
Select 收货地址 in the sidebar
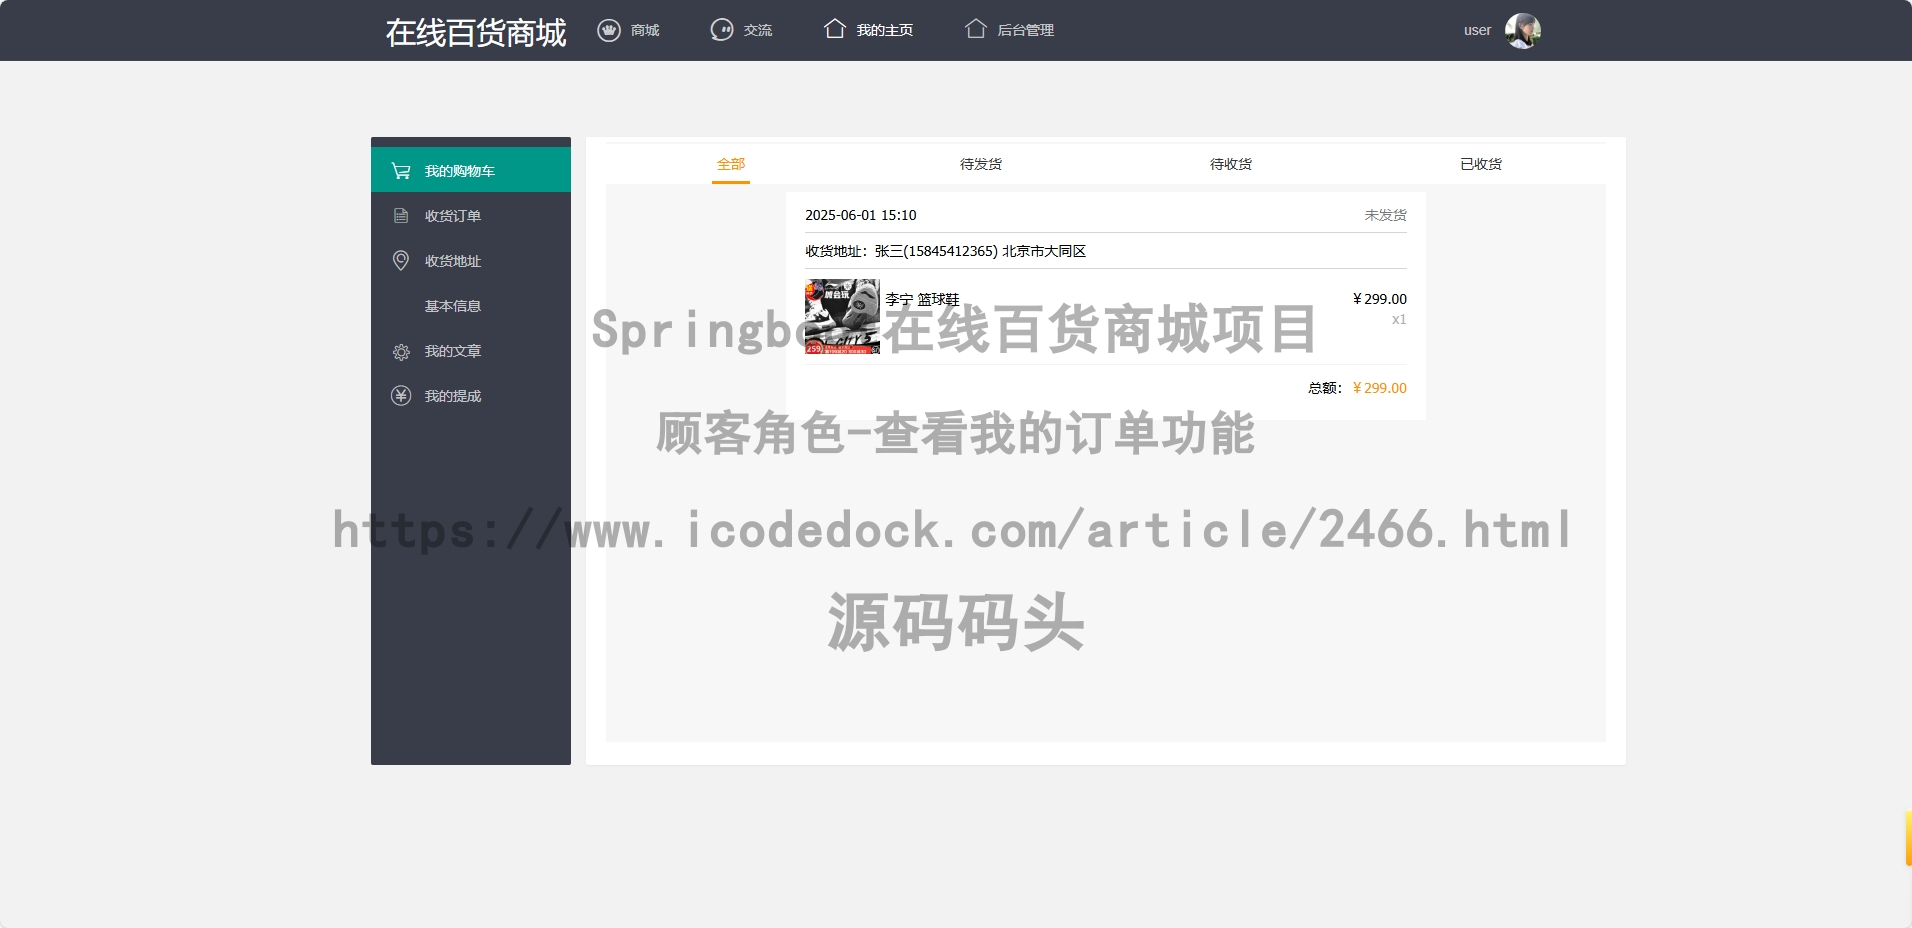(x=471, y=260)
